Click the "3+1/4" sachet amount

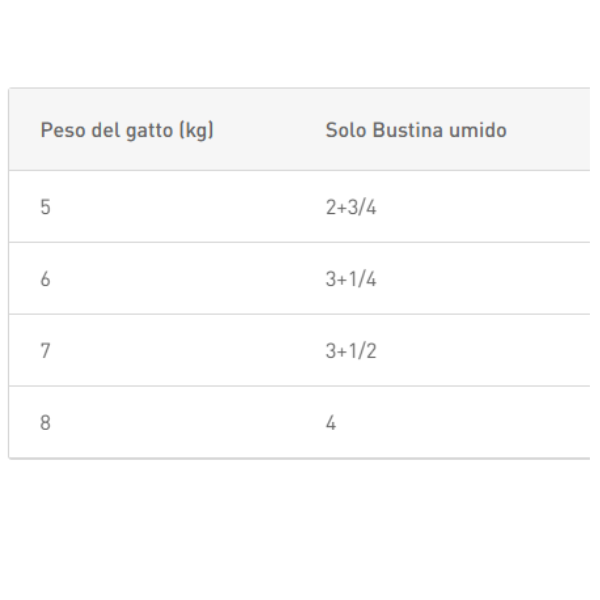346,281
